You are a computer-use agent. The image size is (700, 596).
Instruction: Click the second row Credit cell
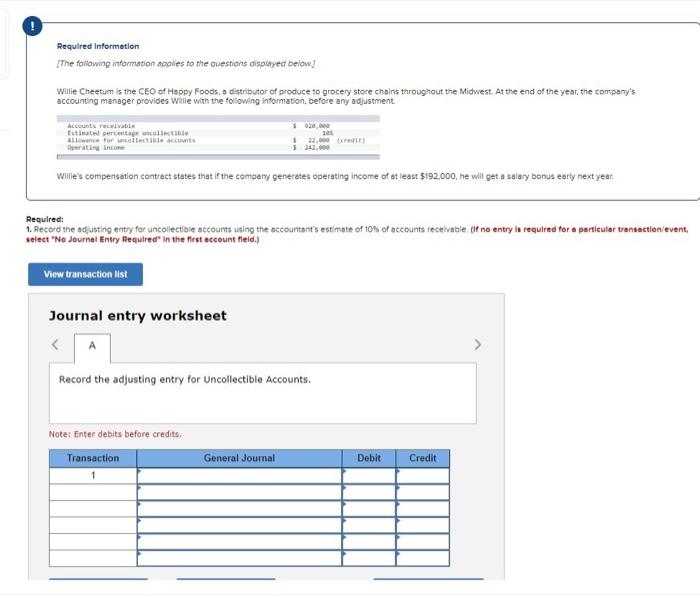[422, 492]
